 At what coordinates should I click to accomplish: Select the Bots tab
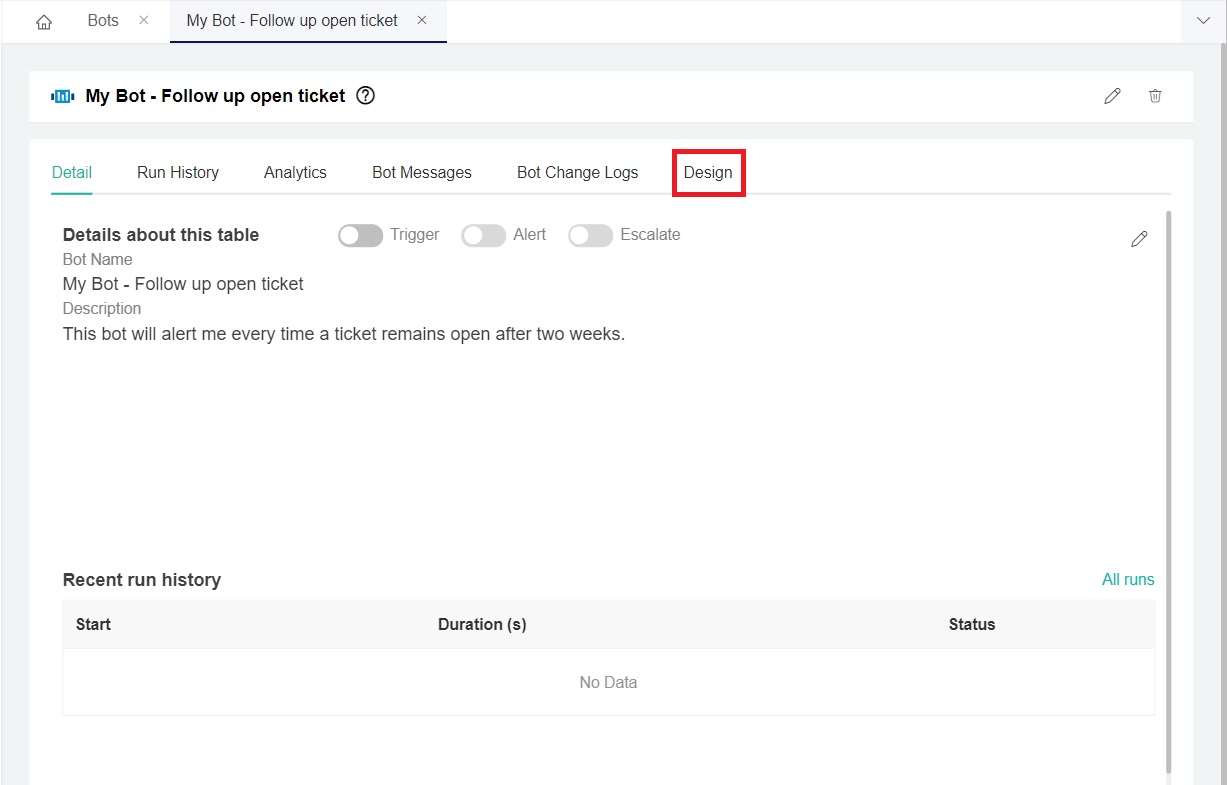(103, 20)
